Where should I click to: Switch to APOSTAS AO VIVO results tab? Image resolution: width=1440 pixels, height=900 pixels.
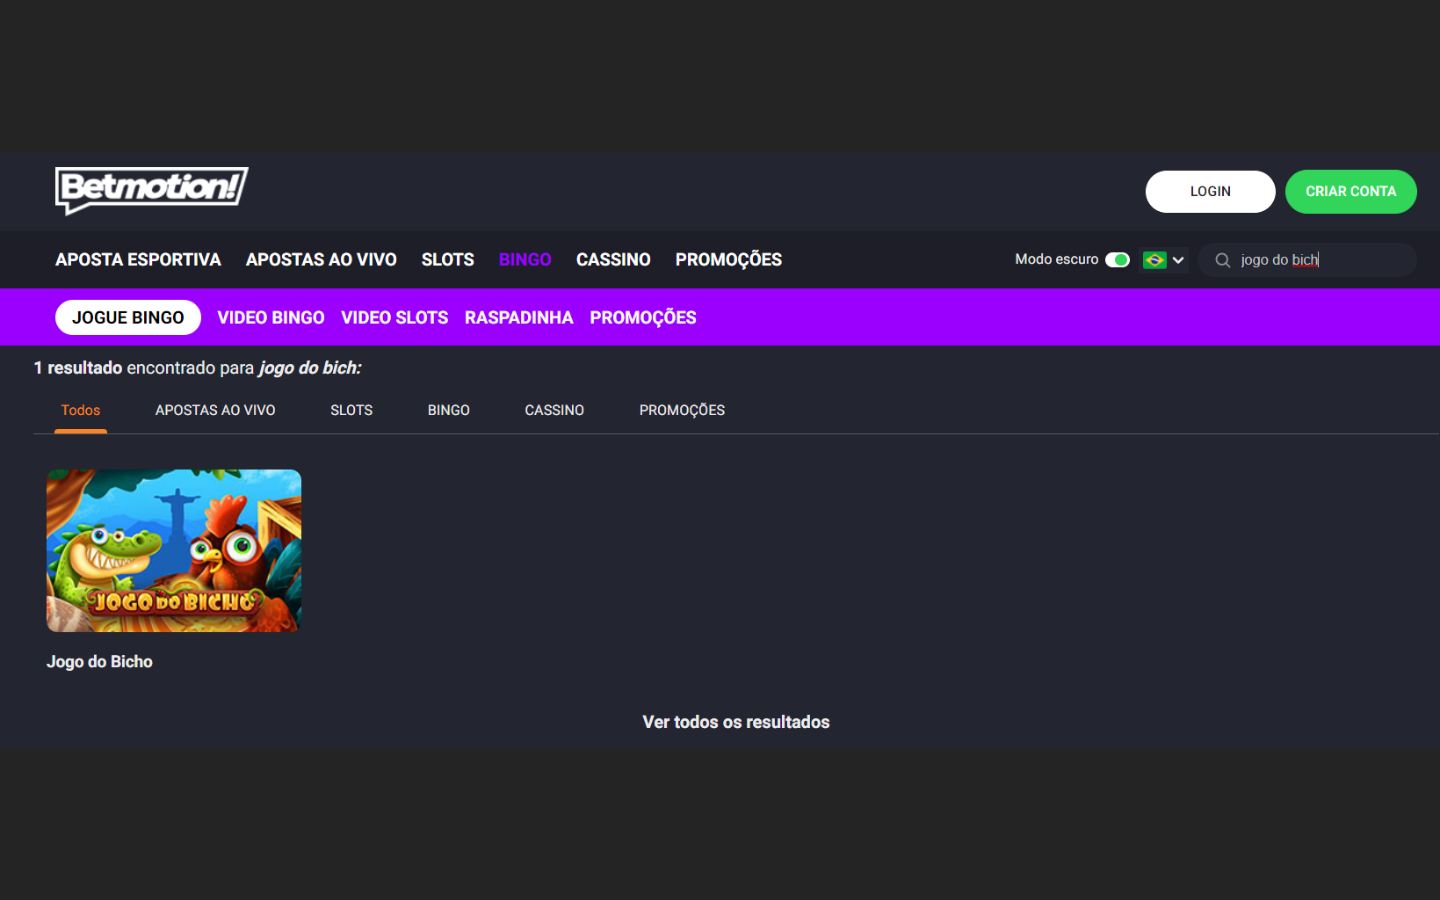coord(215,410)
